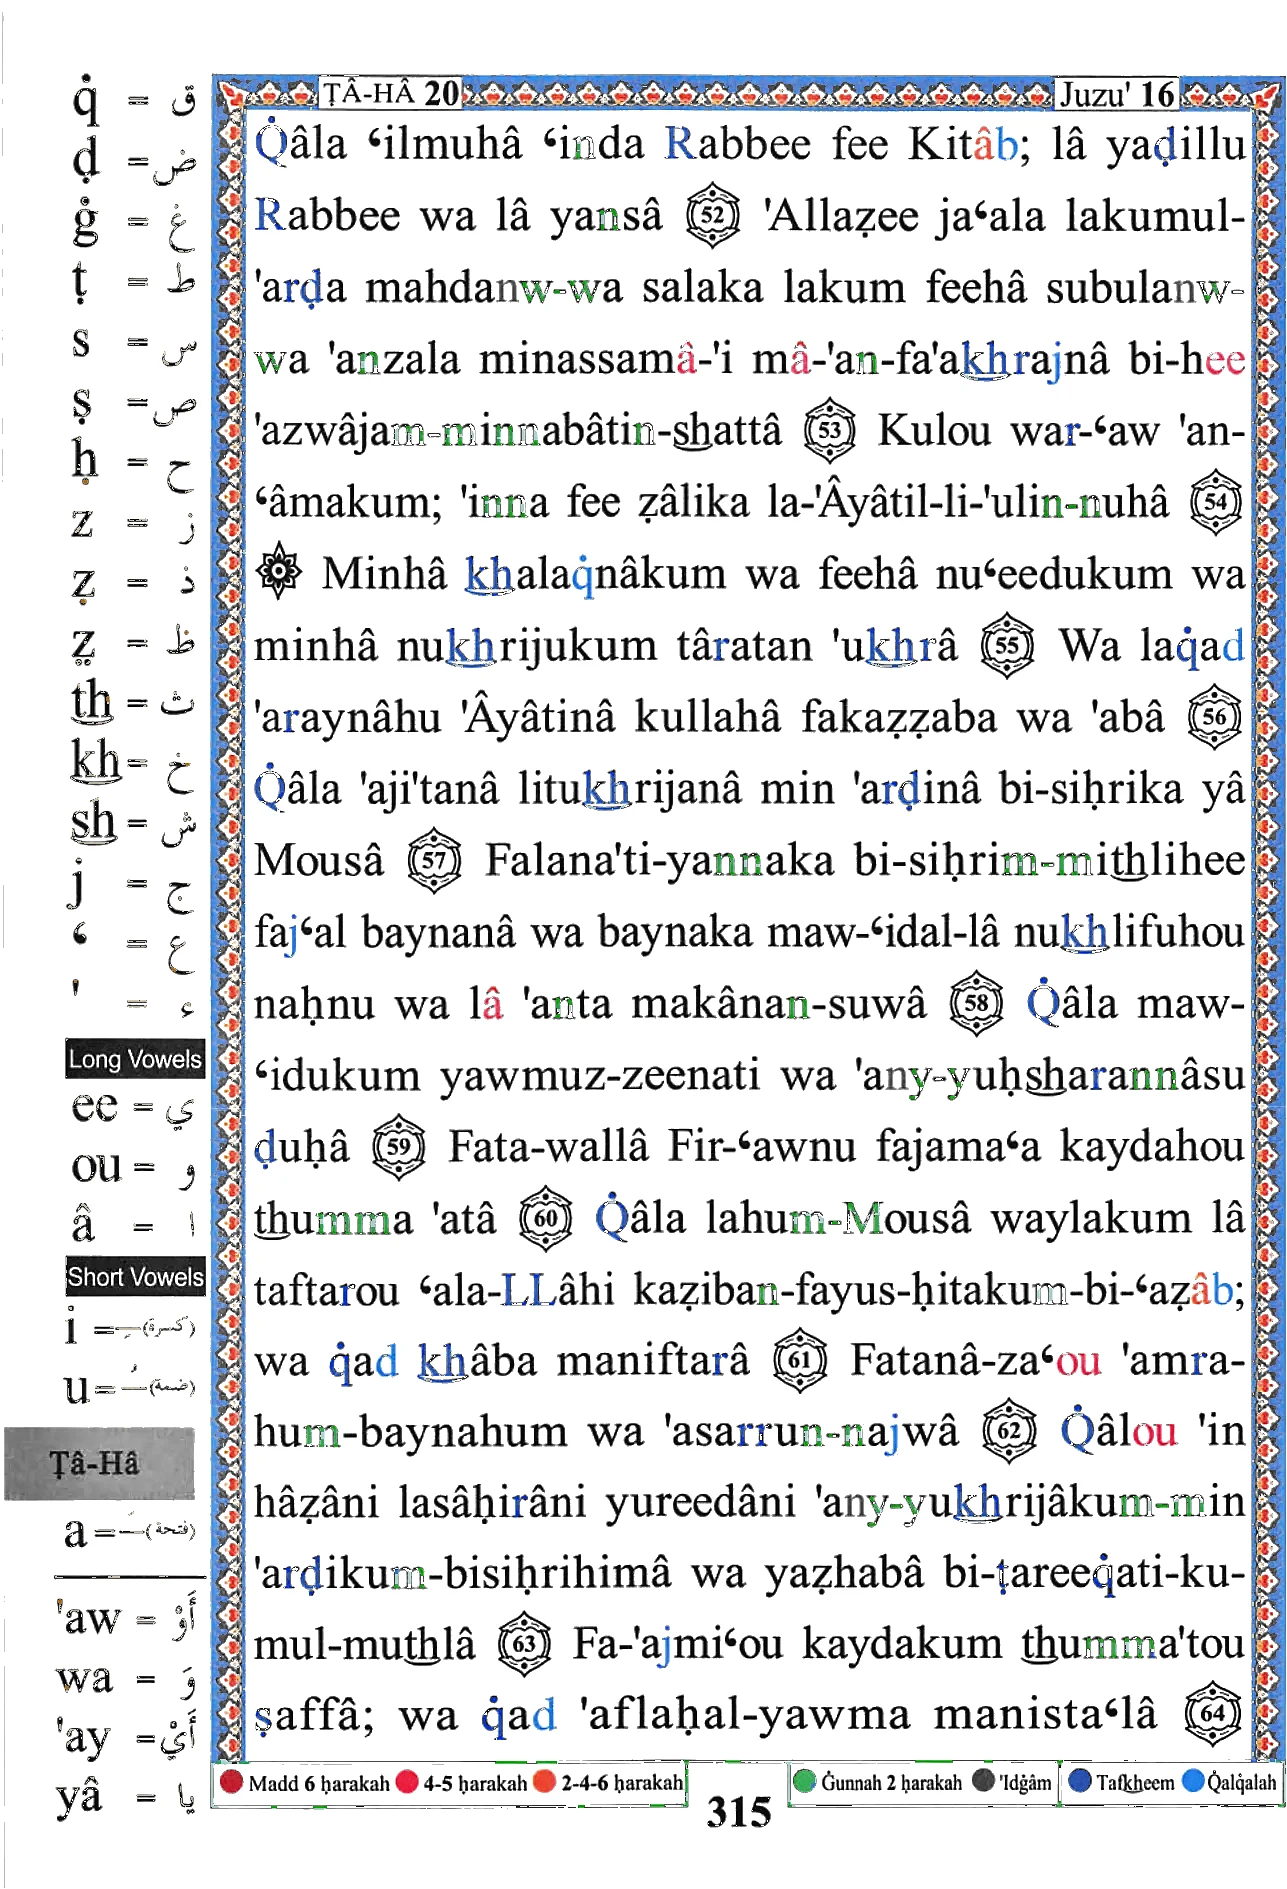Click the verse 64 end marker
The height and width of the screenshot is (1889, 1287).
(x=1213, y=1714)
